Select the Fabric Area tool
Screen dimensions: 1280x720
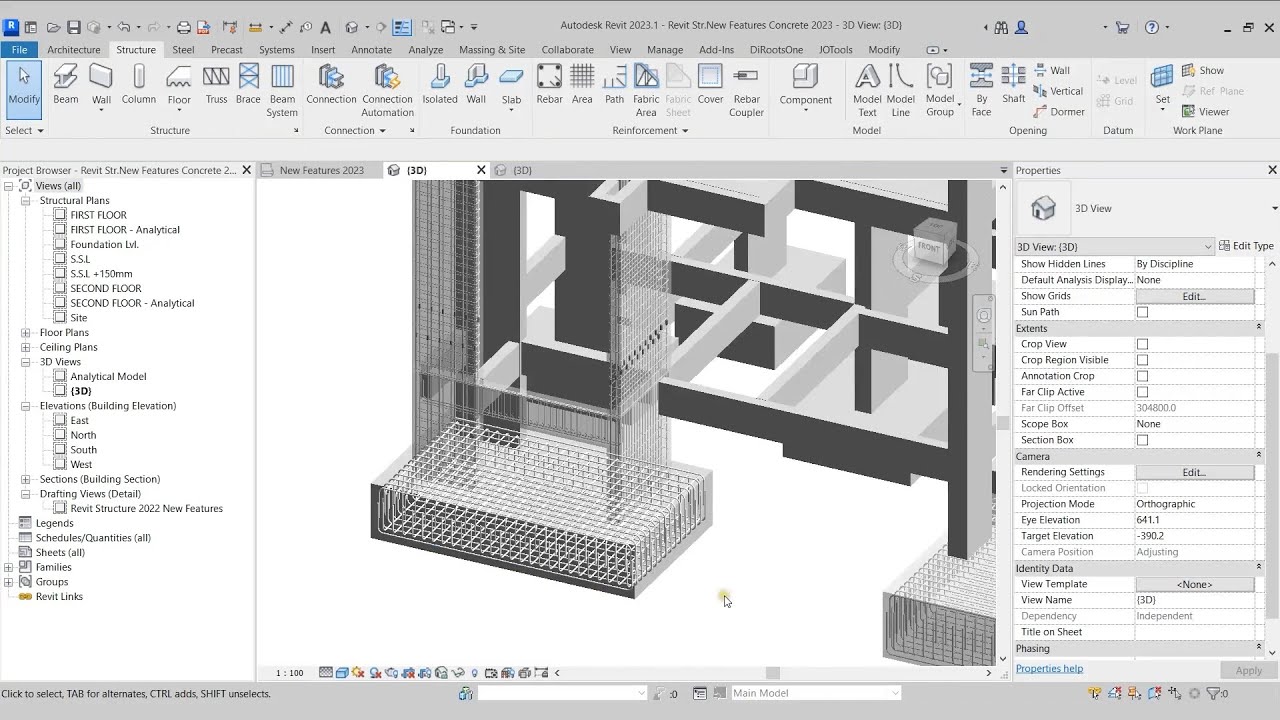pyautogui.click(x=646, y=90)
